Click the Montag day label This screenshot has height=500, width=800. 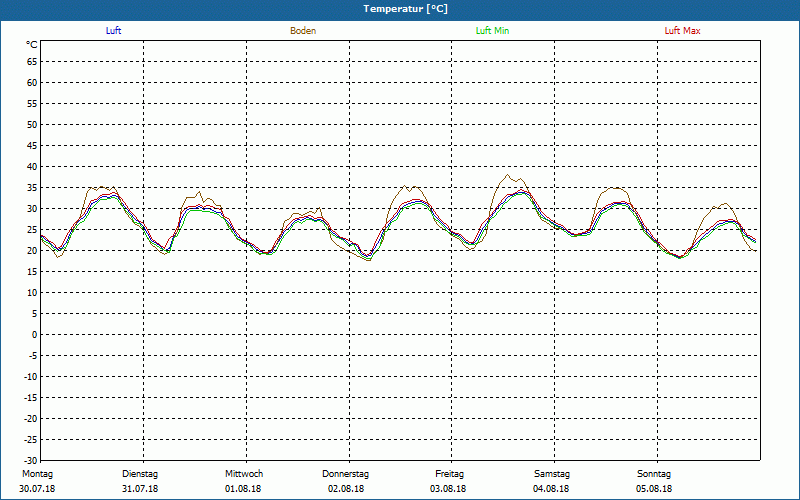pyautogui.click(x=37, y=474)
